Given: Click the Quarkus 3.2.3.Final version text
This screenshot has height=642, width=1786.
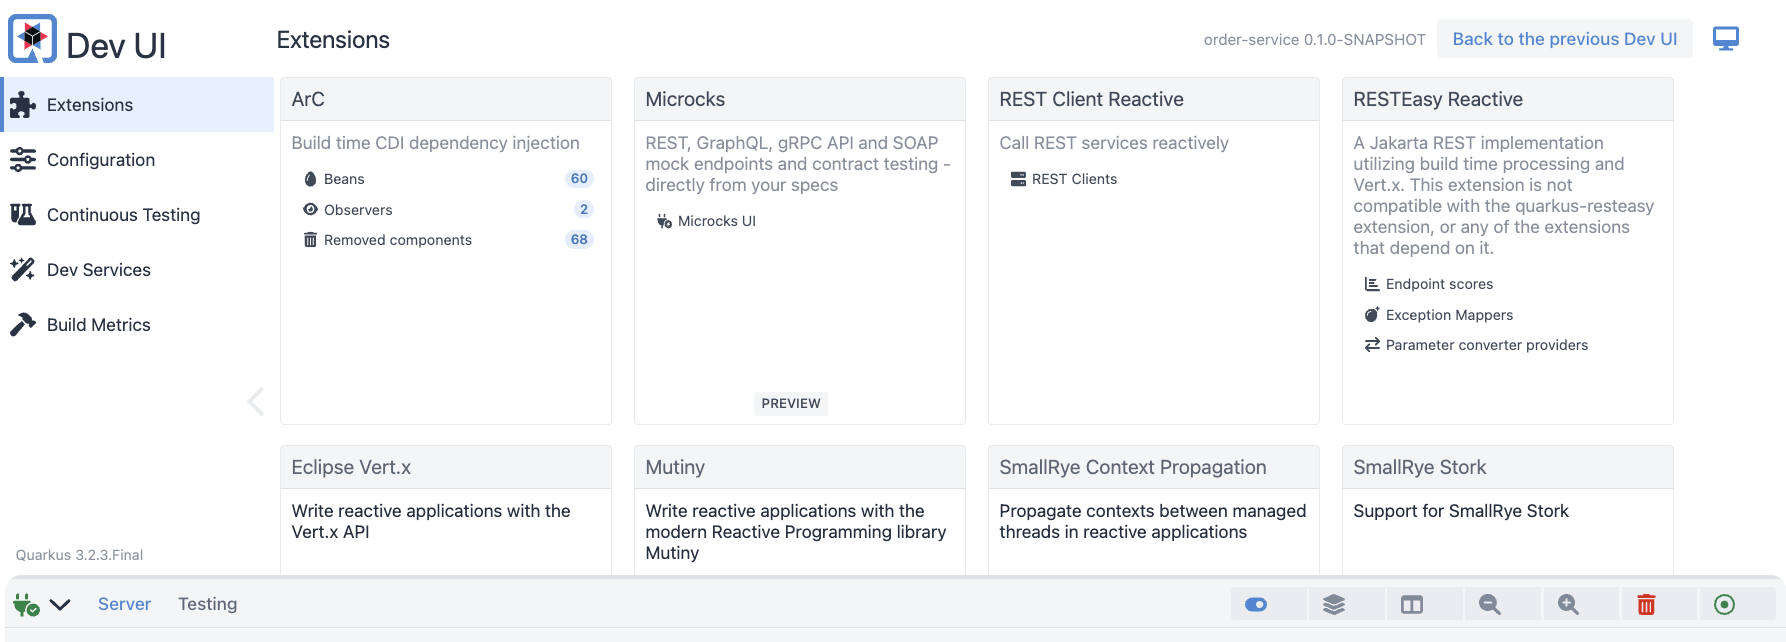Looking at the screenshot, I should [x=79, y=555].
